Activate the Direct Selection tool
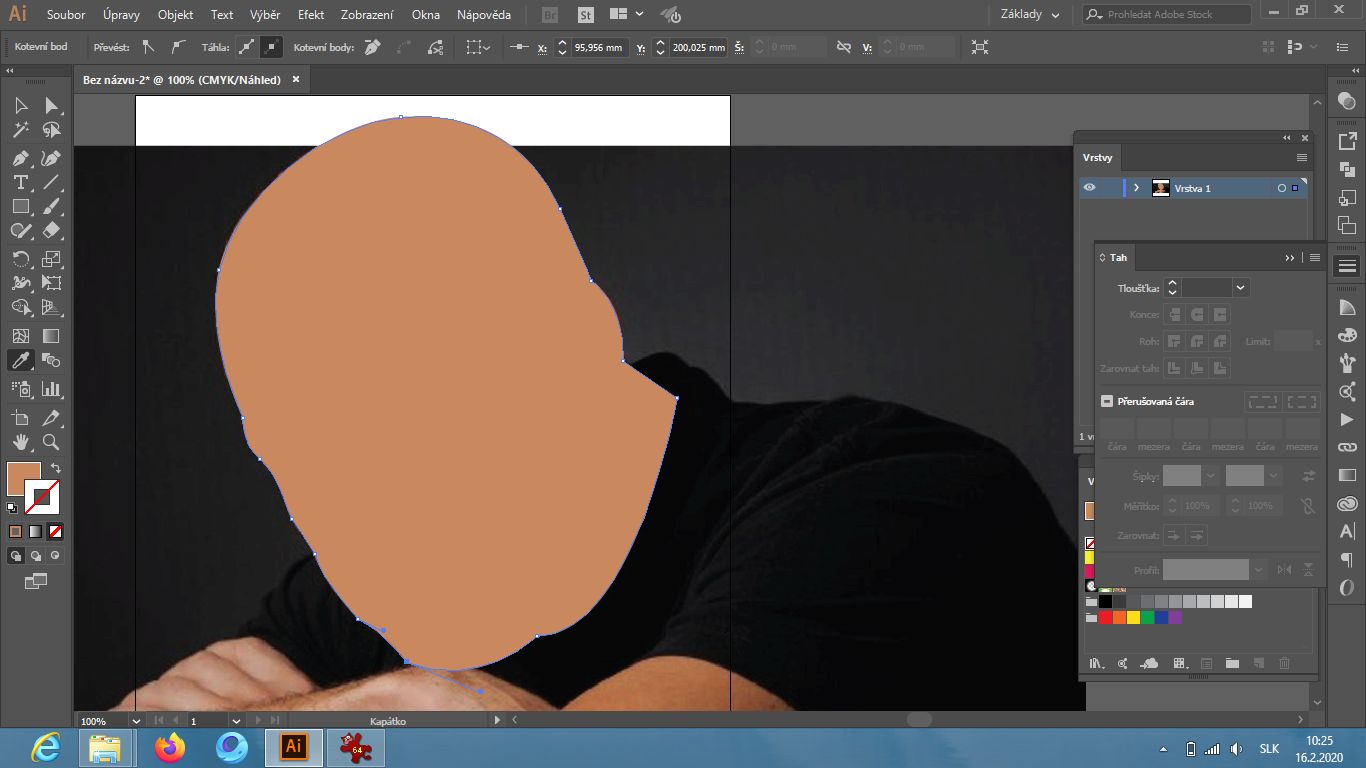1366x768 pixels. tap(51, 106)
